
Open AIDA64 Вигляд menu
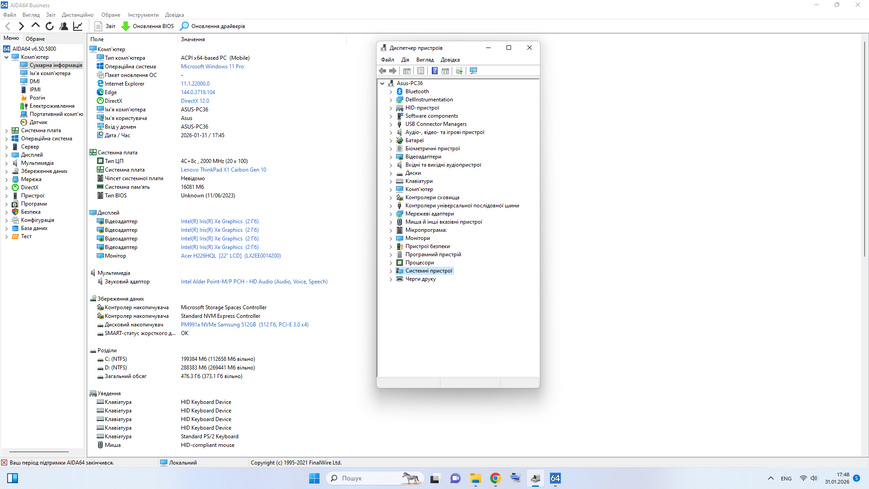(x=31, y=15)
